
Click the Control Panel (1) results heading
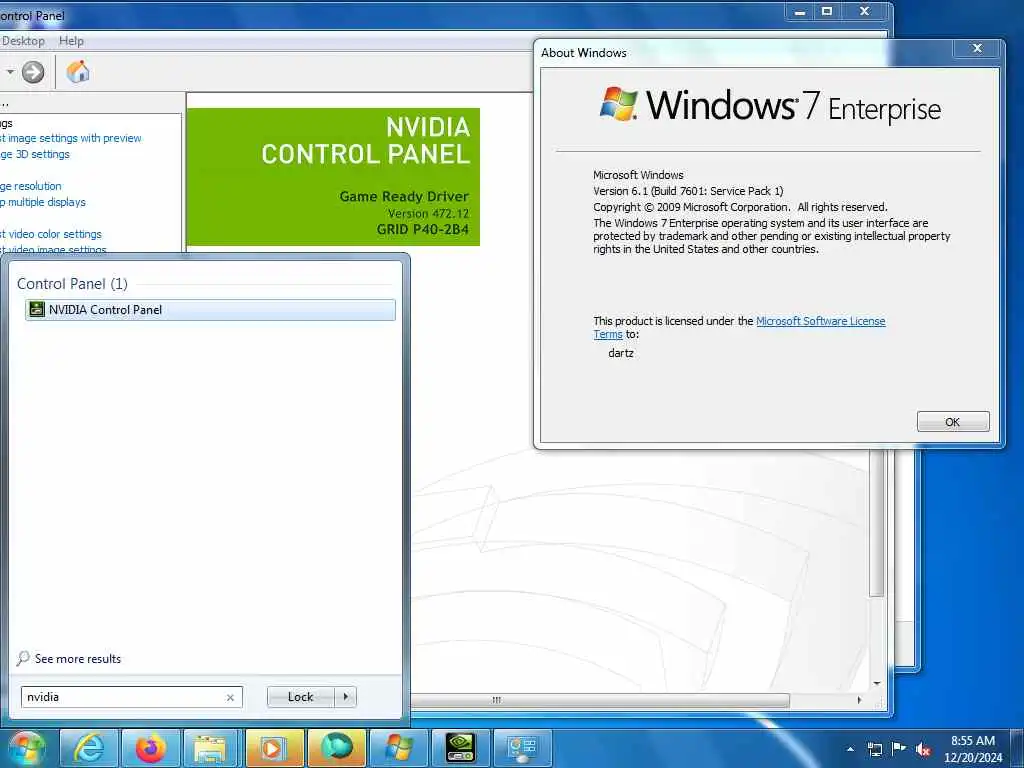72,283
